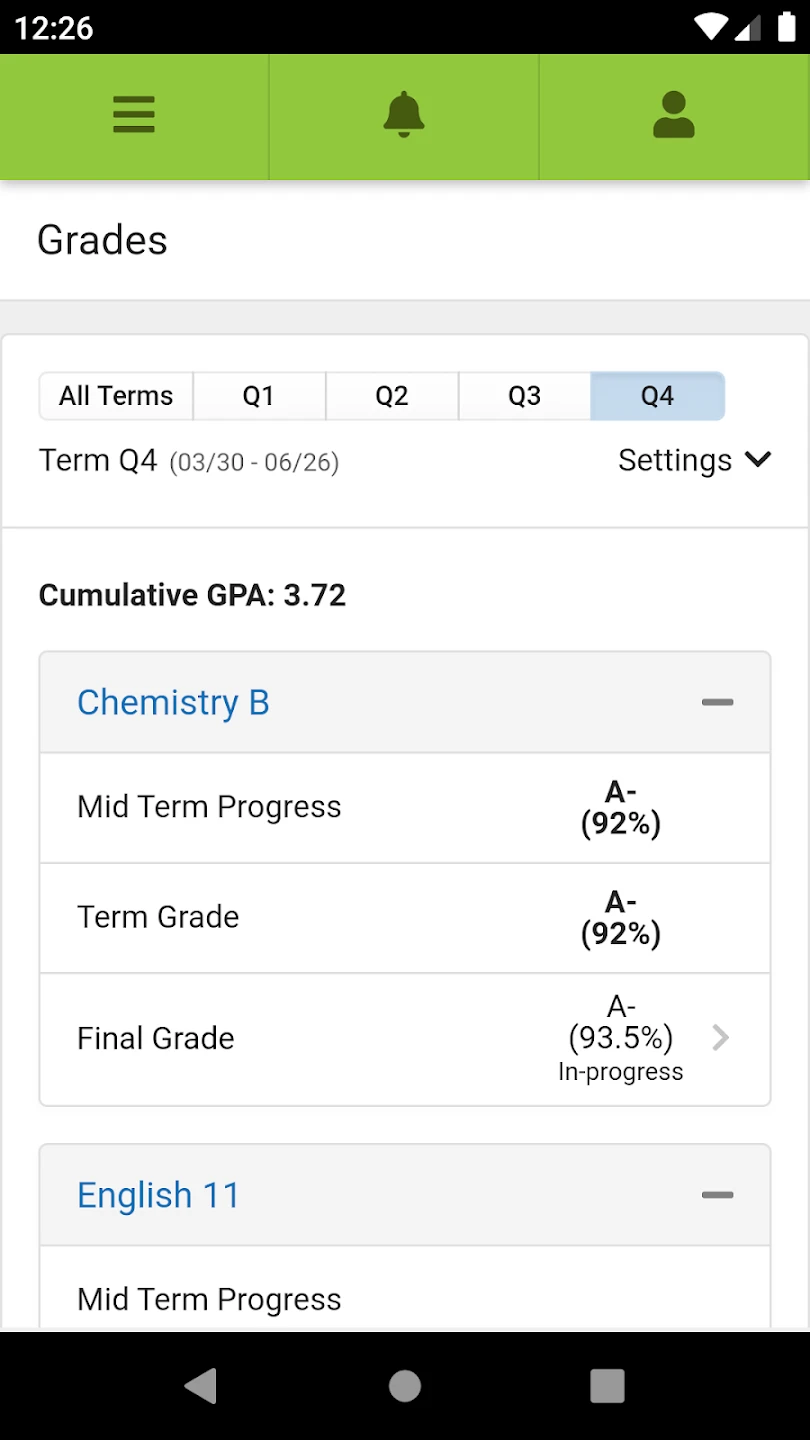Collapse the English 11 section
The height and width of the screenshot is (1440, 810).
coord(717,1195)
